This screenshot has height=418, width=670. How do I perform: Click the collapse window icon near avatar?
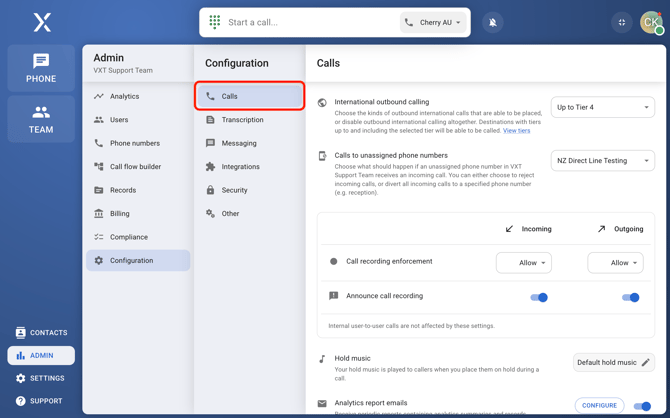coord(622,22)
